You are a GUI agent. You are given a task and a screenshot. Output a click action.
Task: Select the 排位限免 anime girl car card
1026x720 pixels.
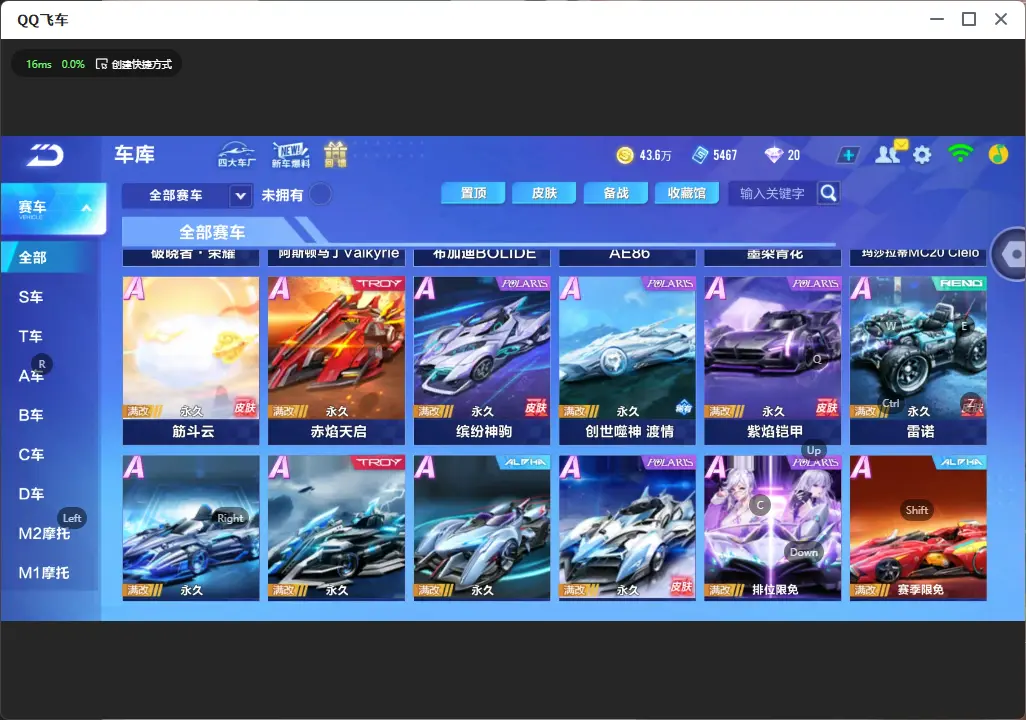click(773, 528)
